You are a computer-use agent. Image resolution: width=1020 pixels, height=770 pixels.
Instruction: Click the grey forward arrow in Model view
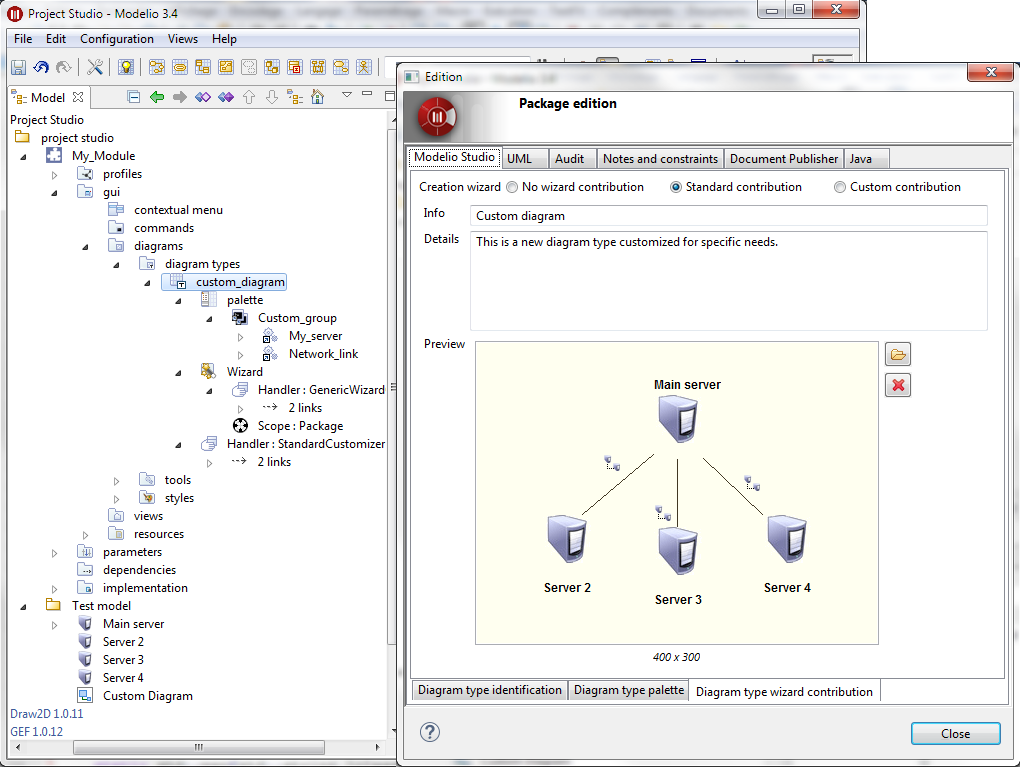(x=180, y=98)
